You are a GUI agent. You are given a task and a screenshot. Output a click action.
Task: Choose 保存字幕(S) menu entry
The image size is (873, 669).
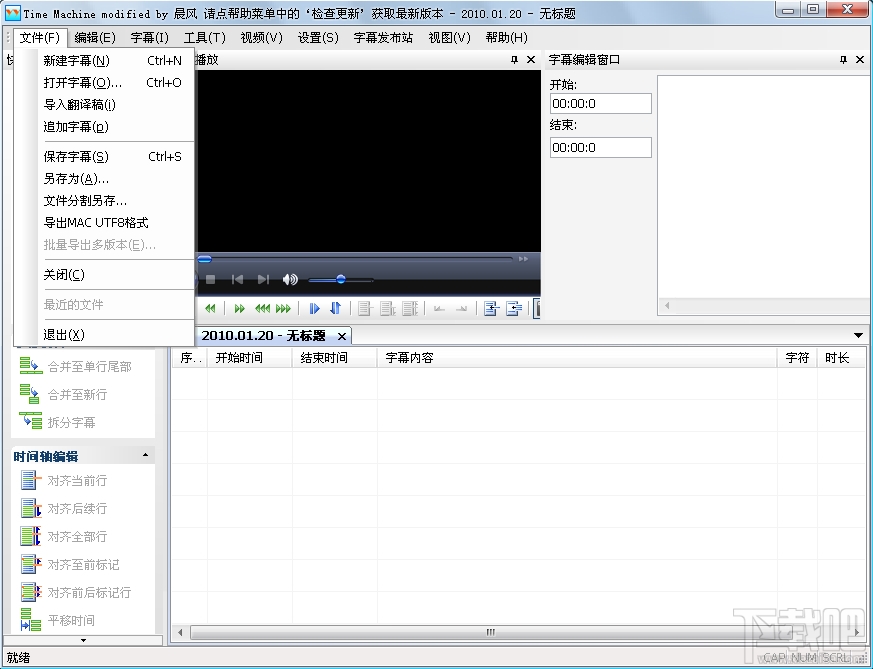[x=104, y=157]
